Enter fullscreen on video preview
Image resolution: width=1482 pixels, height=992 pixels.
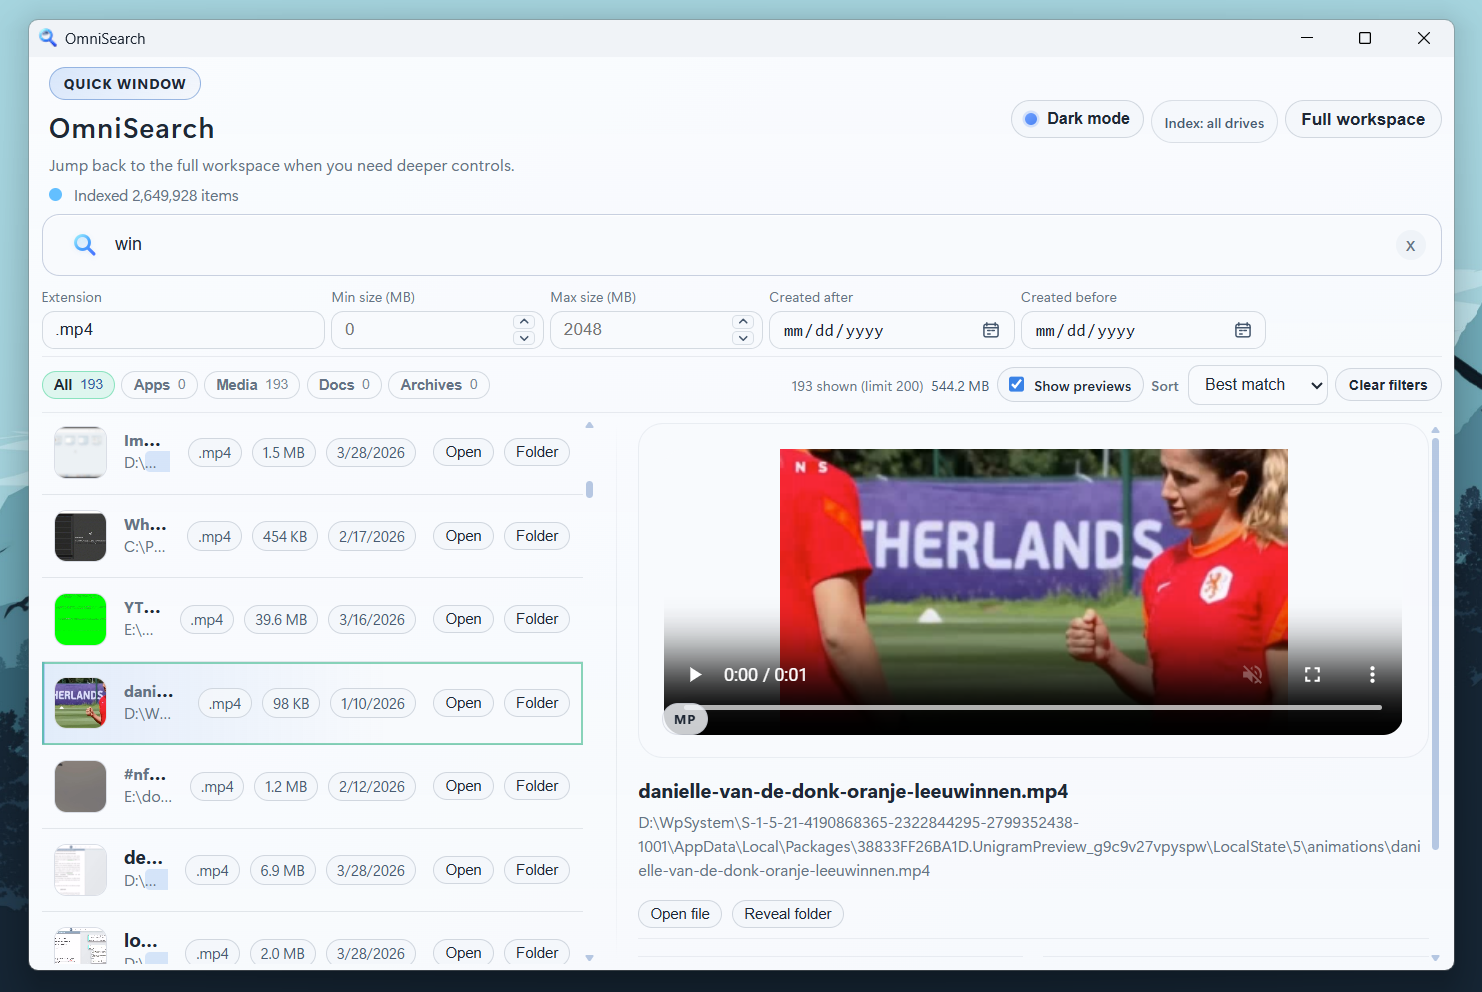pyautogui.click(x=1312, y=675)
